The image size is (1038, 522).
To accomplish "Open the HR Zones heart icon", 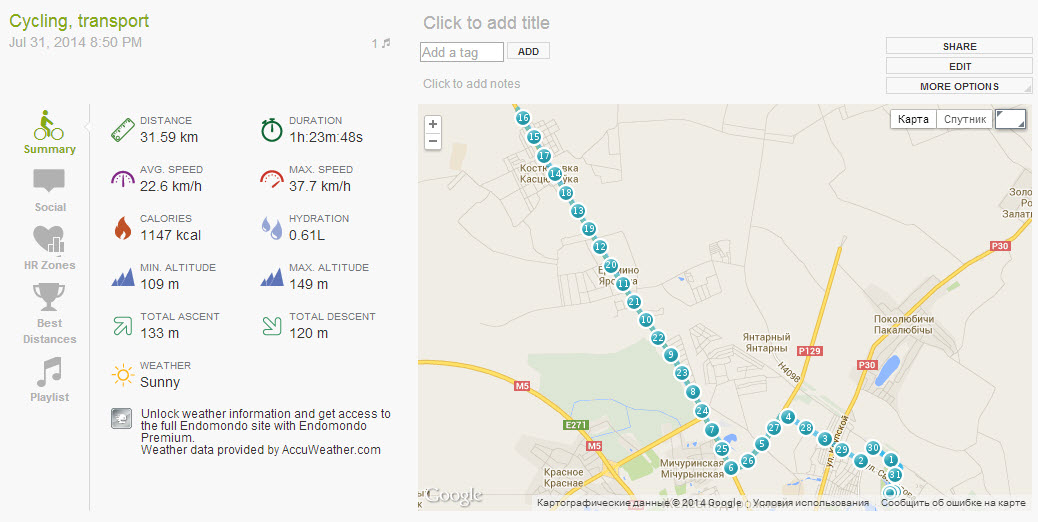I will click(x=49, y=240).
